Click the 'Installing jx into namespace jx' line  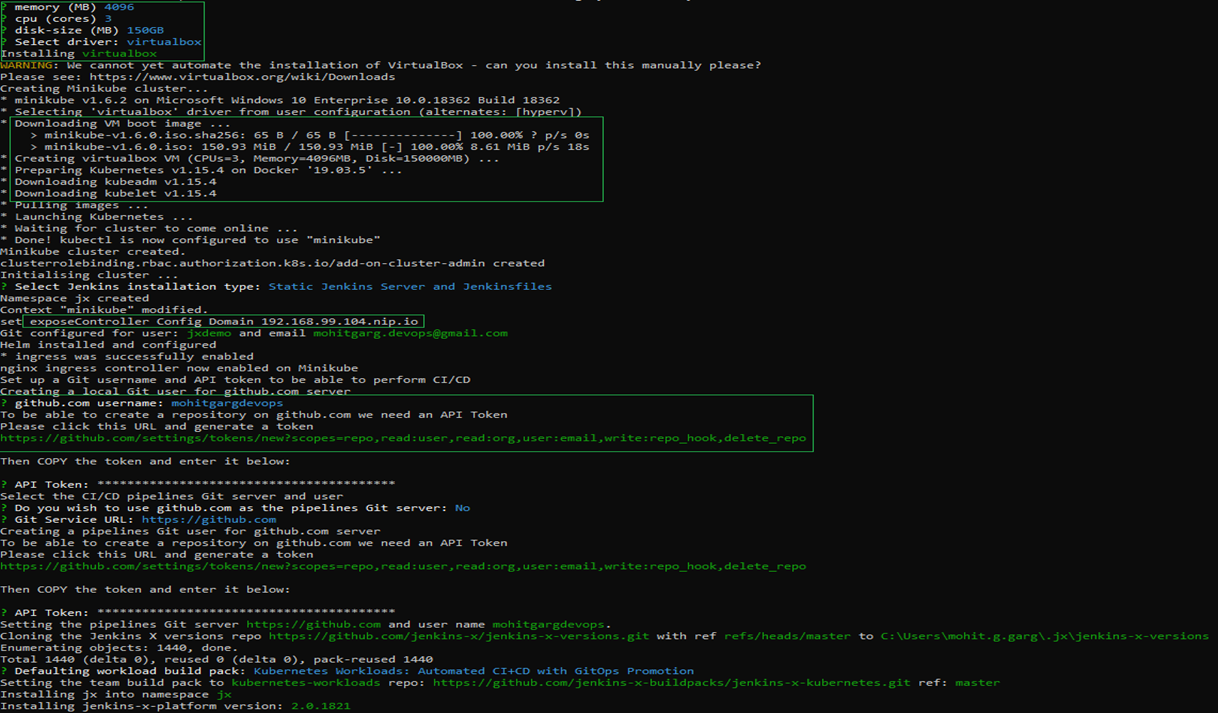click(x=115, y=695)
